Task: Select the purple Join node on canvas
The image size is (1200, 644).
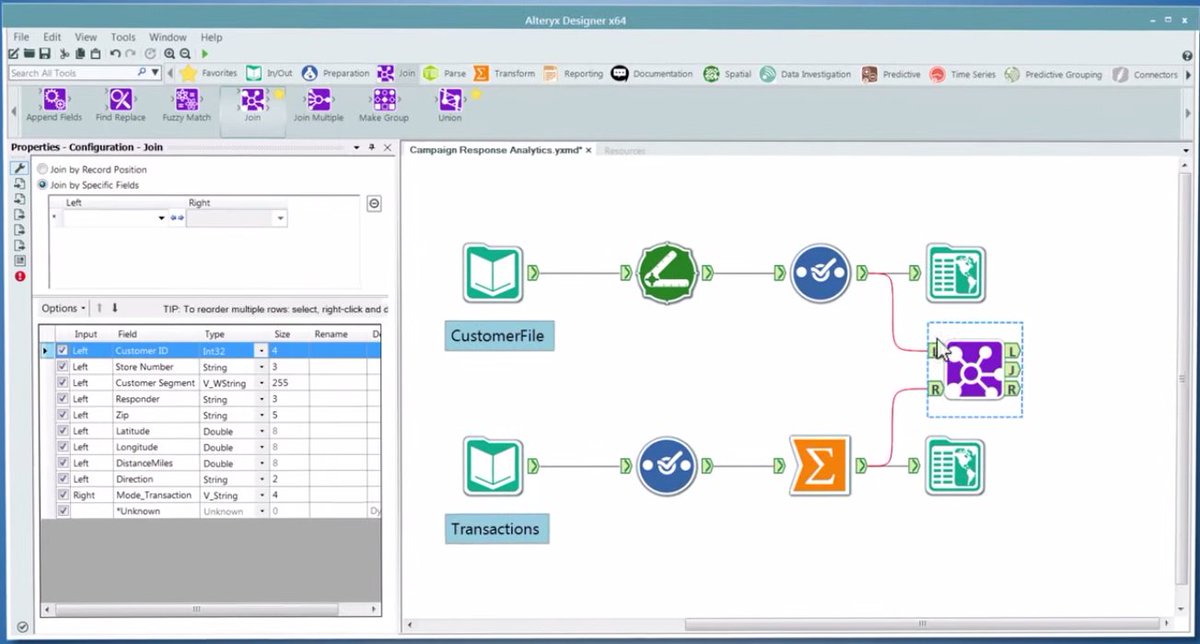Action: pos(974,369)
